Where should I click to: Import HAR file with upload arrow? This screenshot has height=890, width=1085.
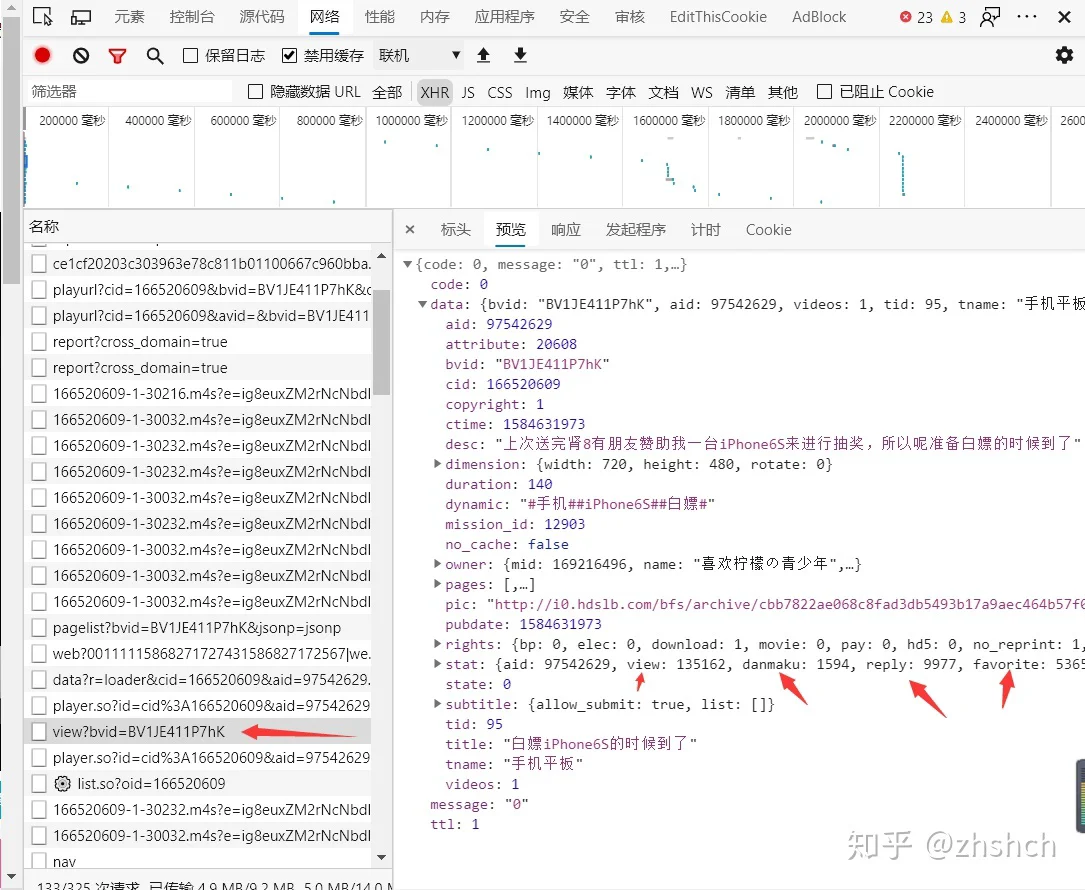(484, 55)
